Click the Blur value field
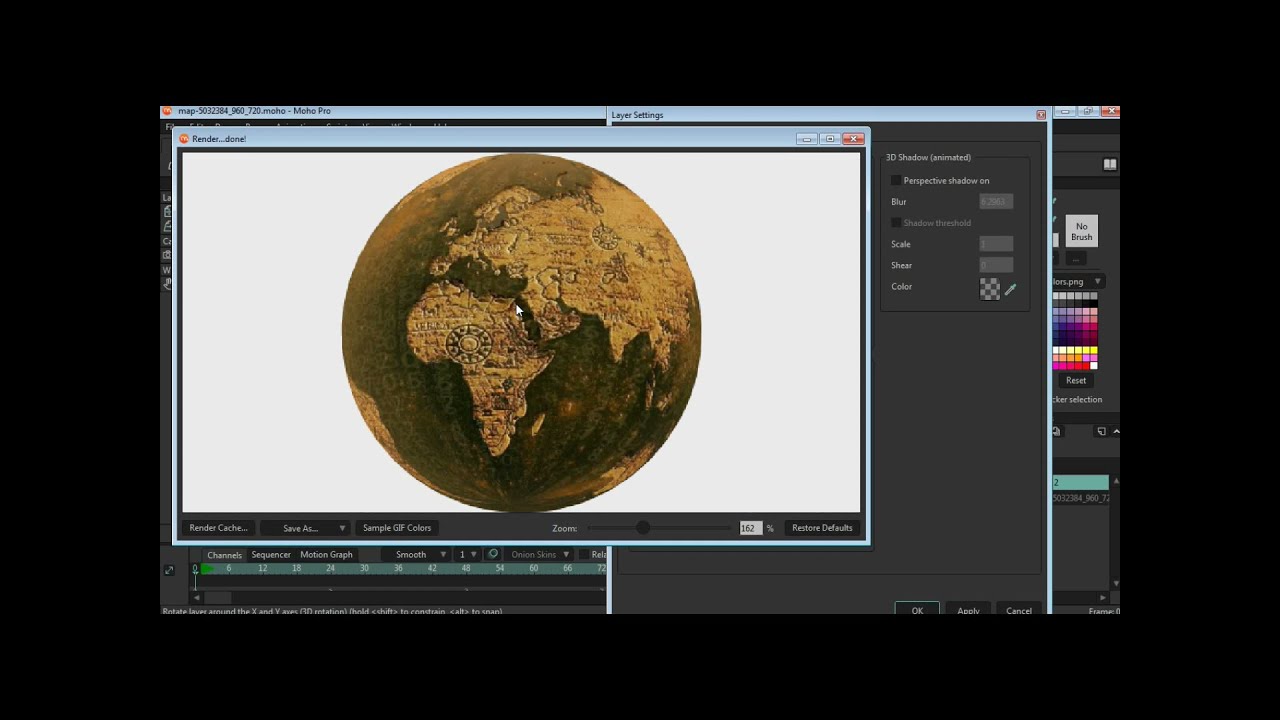 [996, 202]
